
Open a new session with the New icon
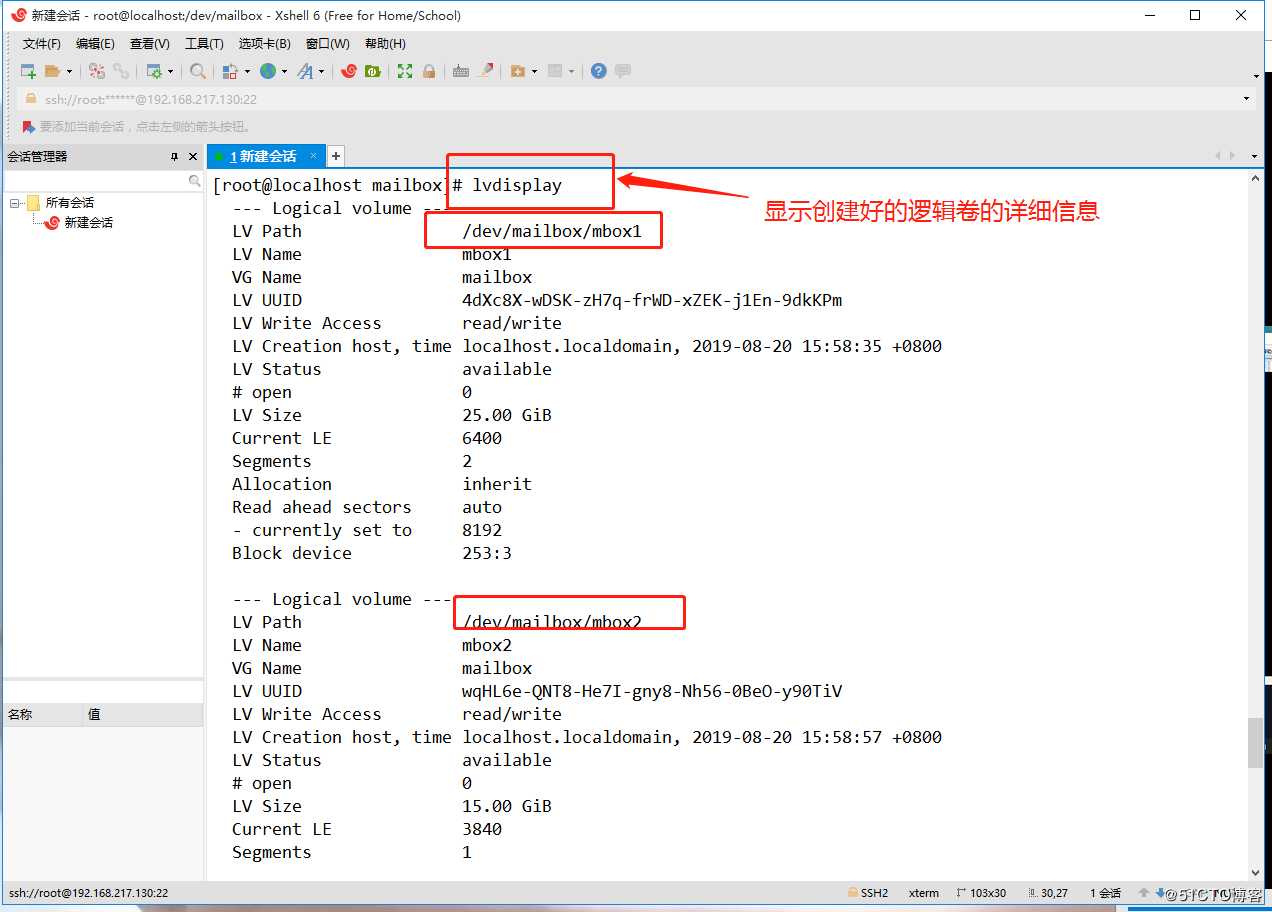pyautogui.click(x=27, y=71)
